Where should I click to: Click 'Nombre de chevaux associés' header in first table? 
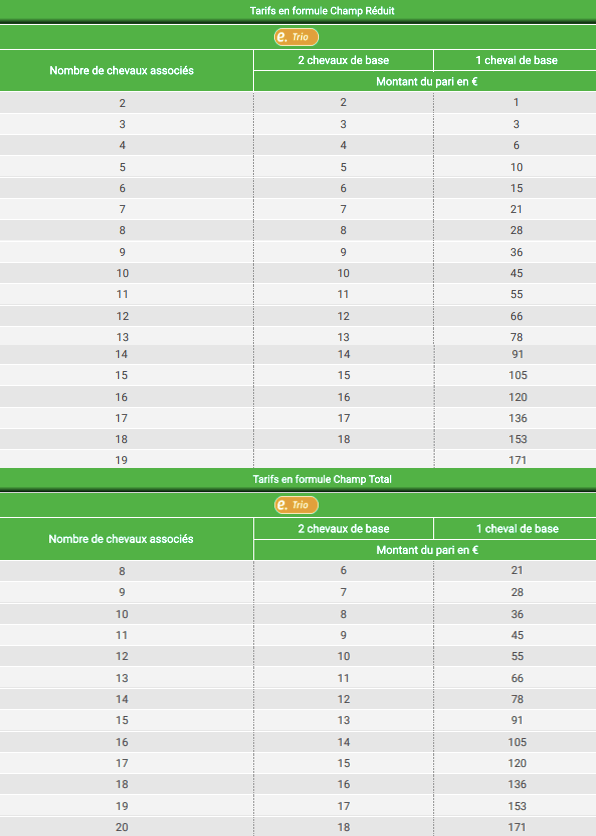[x=122, y=70]
